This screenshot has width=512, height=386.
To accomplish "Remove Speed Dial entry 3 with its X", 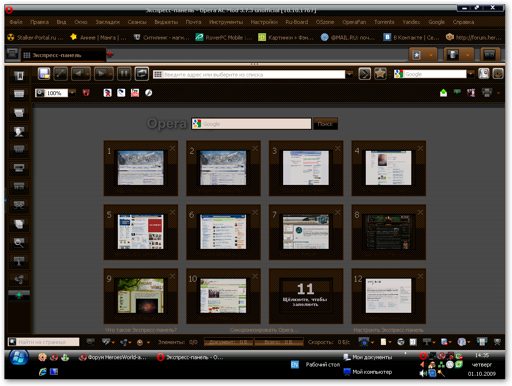I will pyautogui.click(x=337, y=148).
